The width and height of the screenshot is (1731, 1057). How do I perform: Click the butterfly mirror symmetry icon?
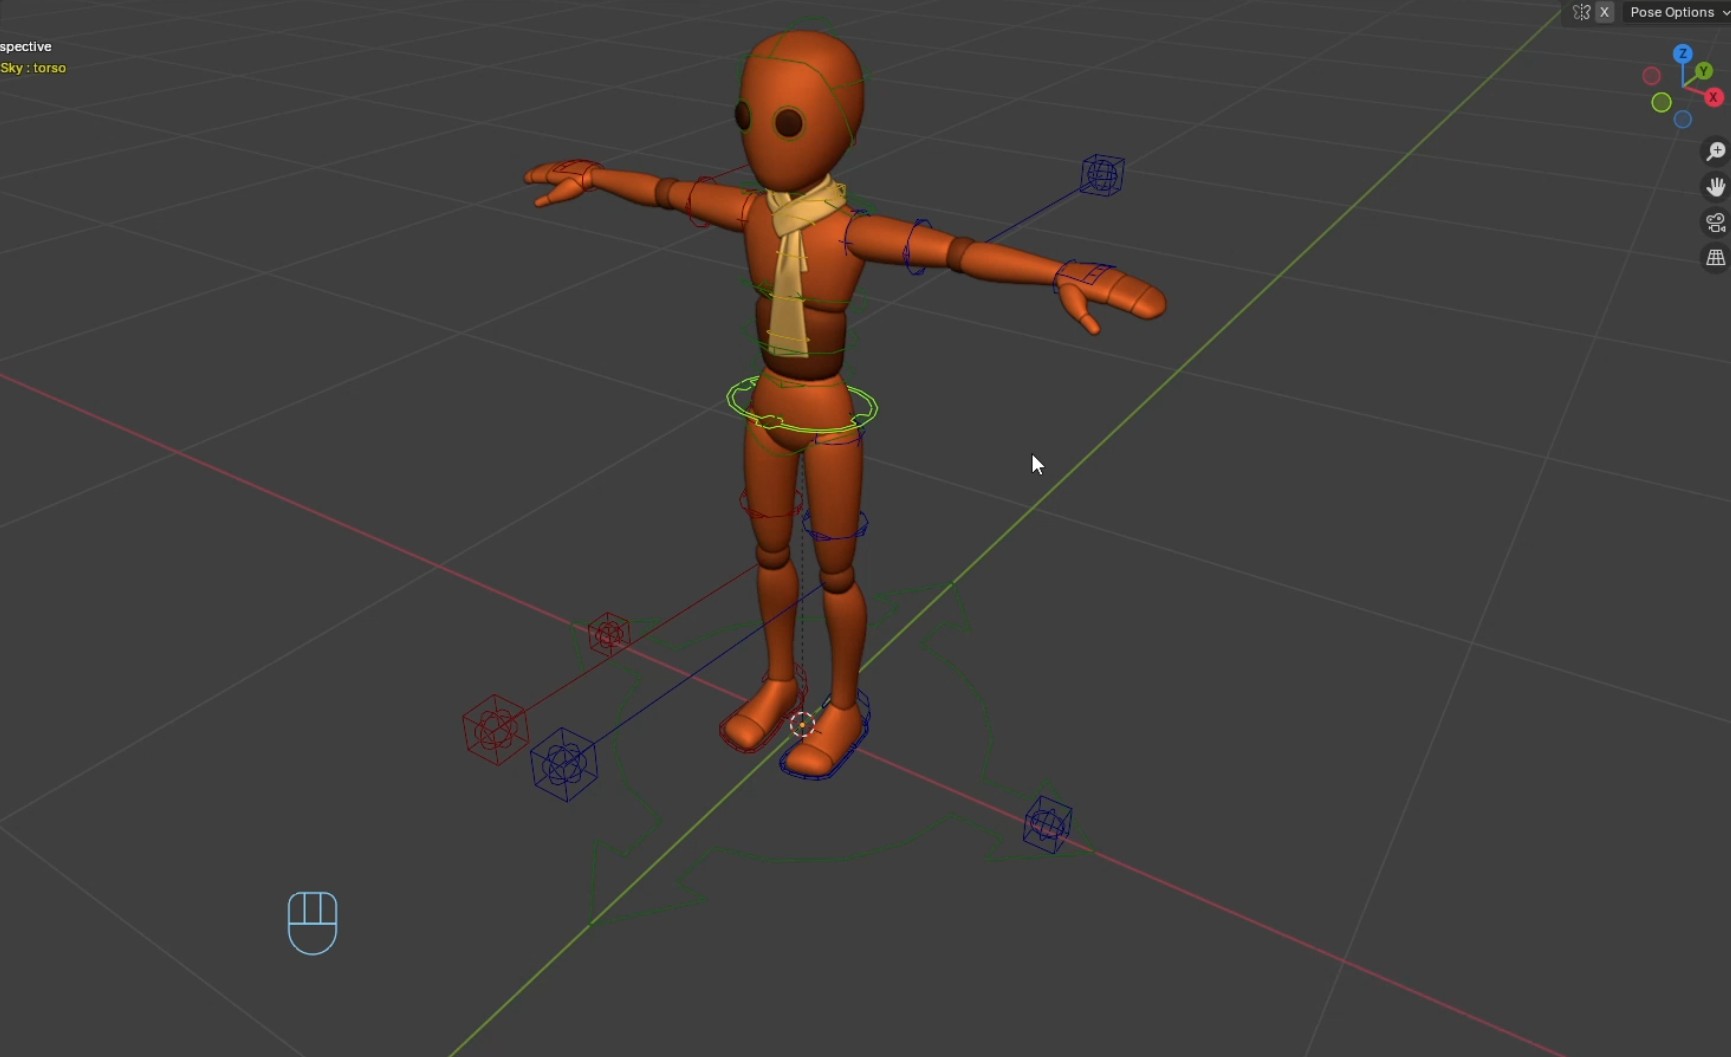pos(1581,12)
